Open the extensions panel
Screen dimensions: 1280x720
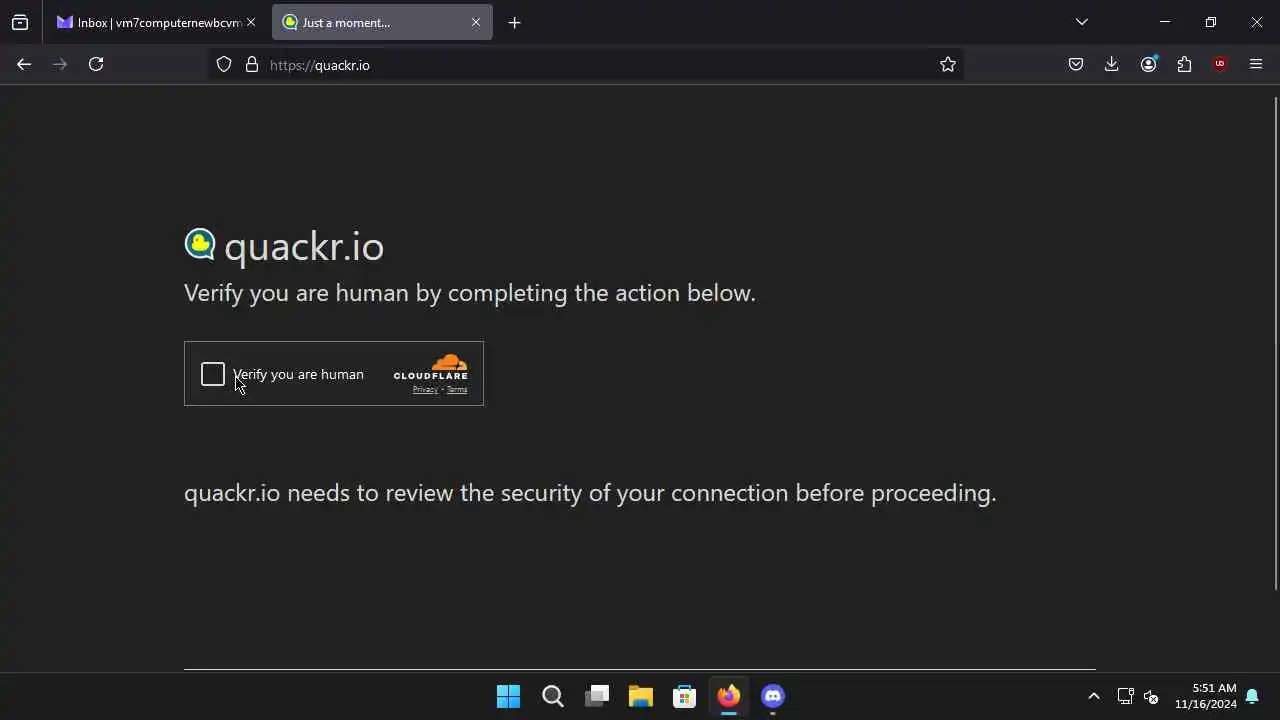pos(1184,64)
